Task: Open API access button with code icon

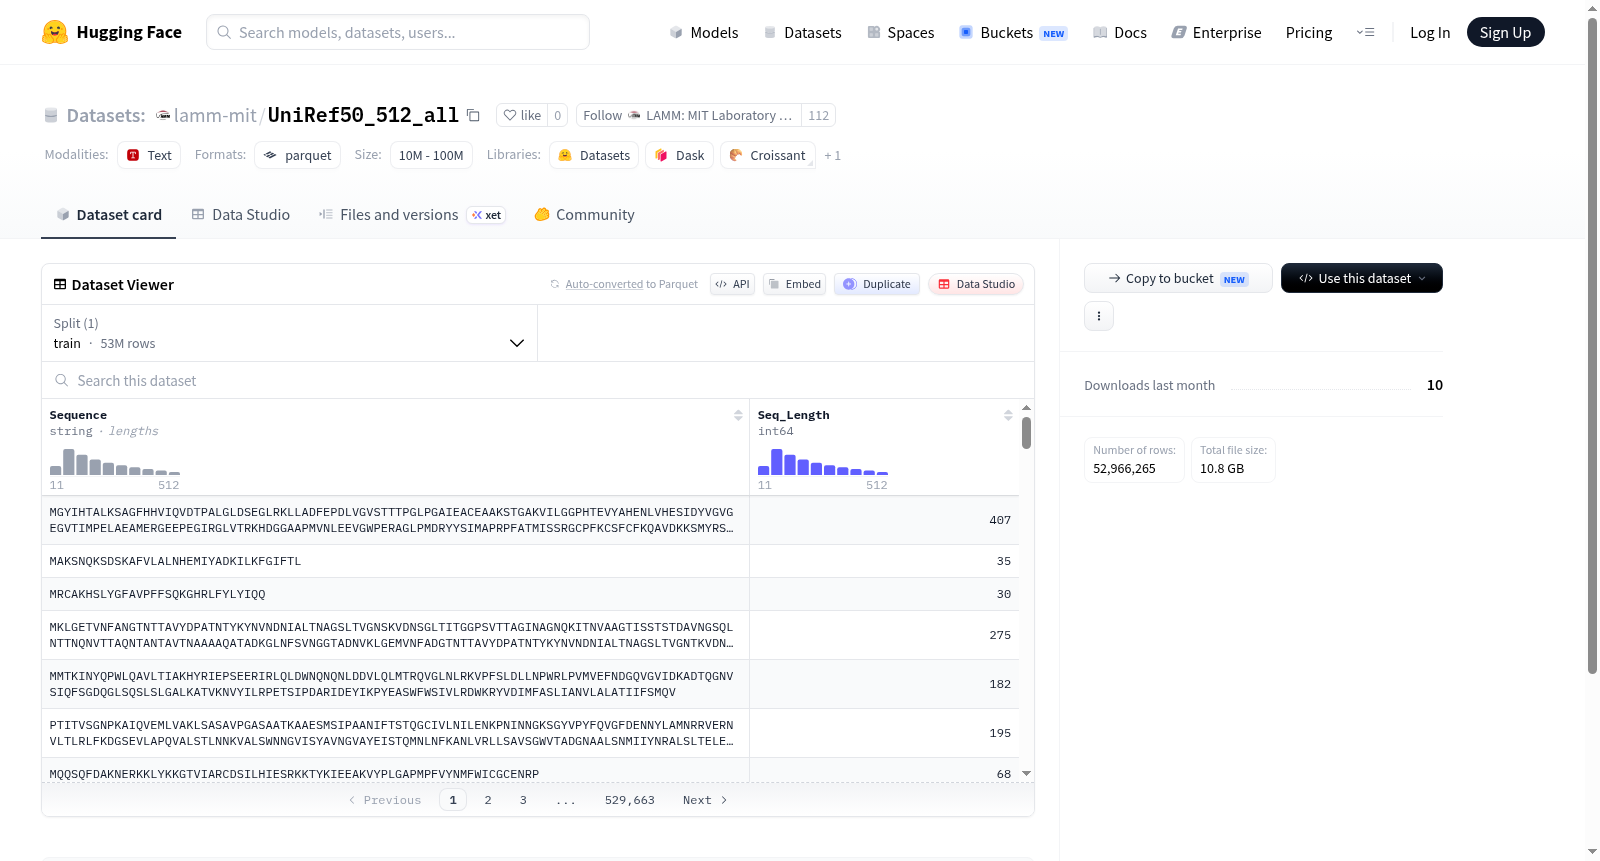Action: 732,284
